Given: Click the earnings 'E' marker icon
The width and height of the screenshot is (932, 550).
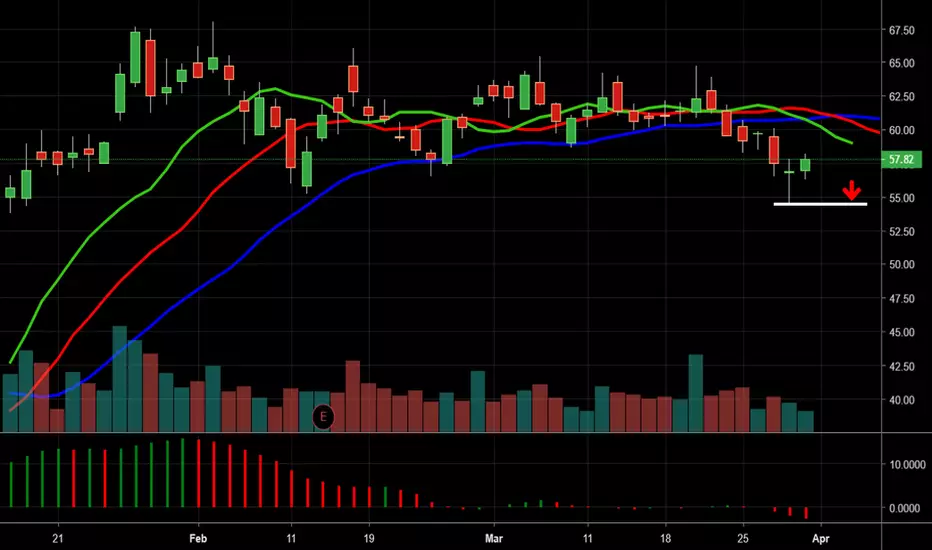Looking at the screenshot, I should 323,417.
